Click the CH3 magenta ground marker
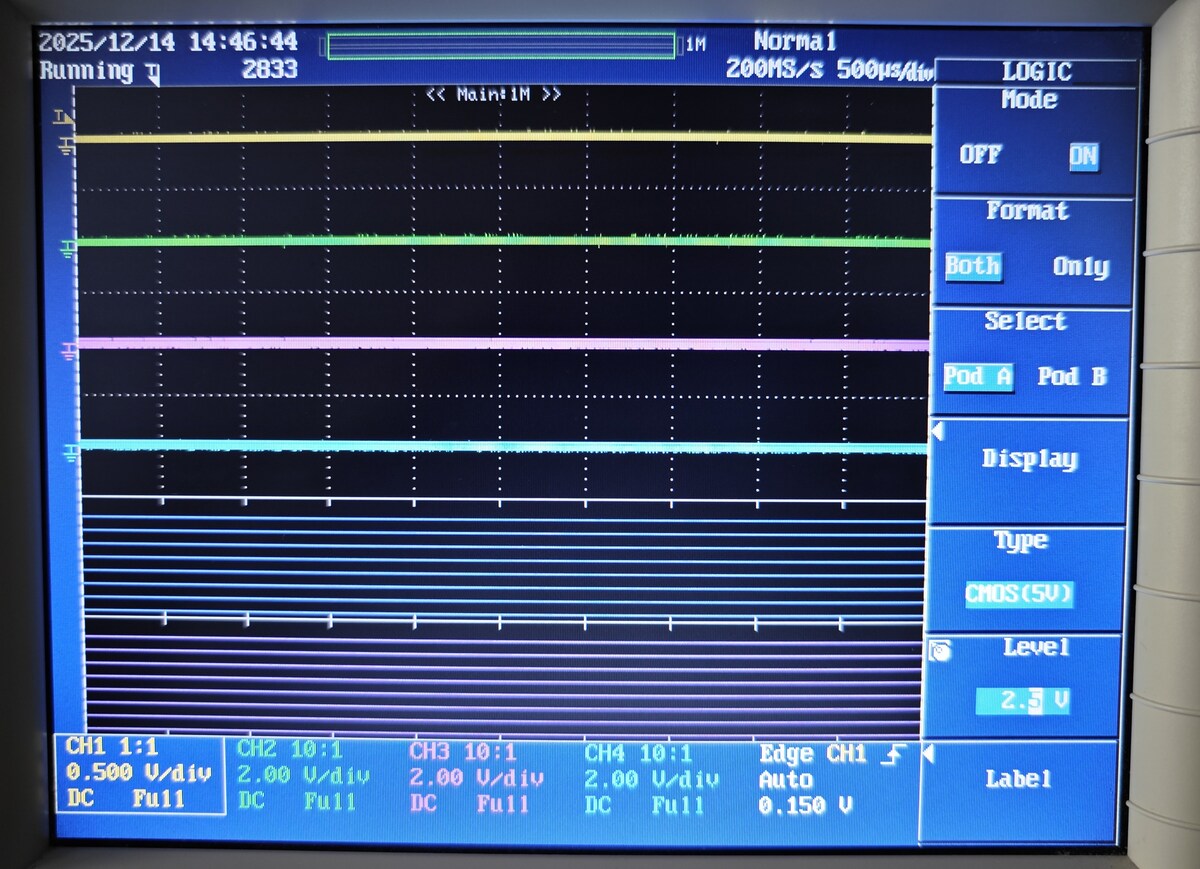Image resolution: width=1200 pixels, height=869 pixels. pyautogui.click(x=69, y=350)
